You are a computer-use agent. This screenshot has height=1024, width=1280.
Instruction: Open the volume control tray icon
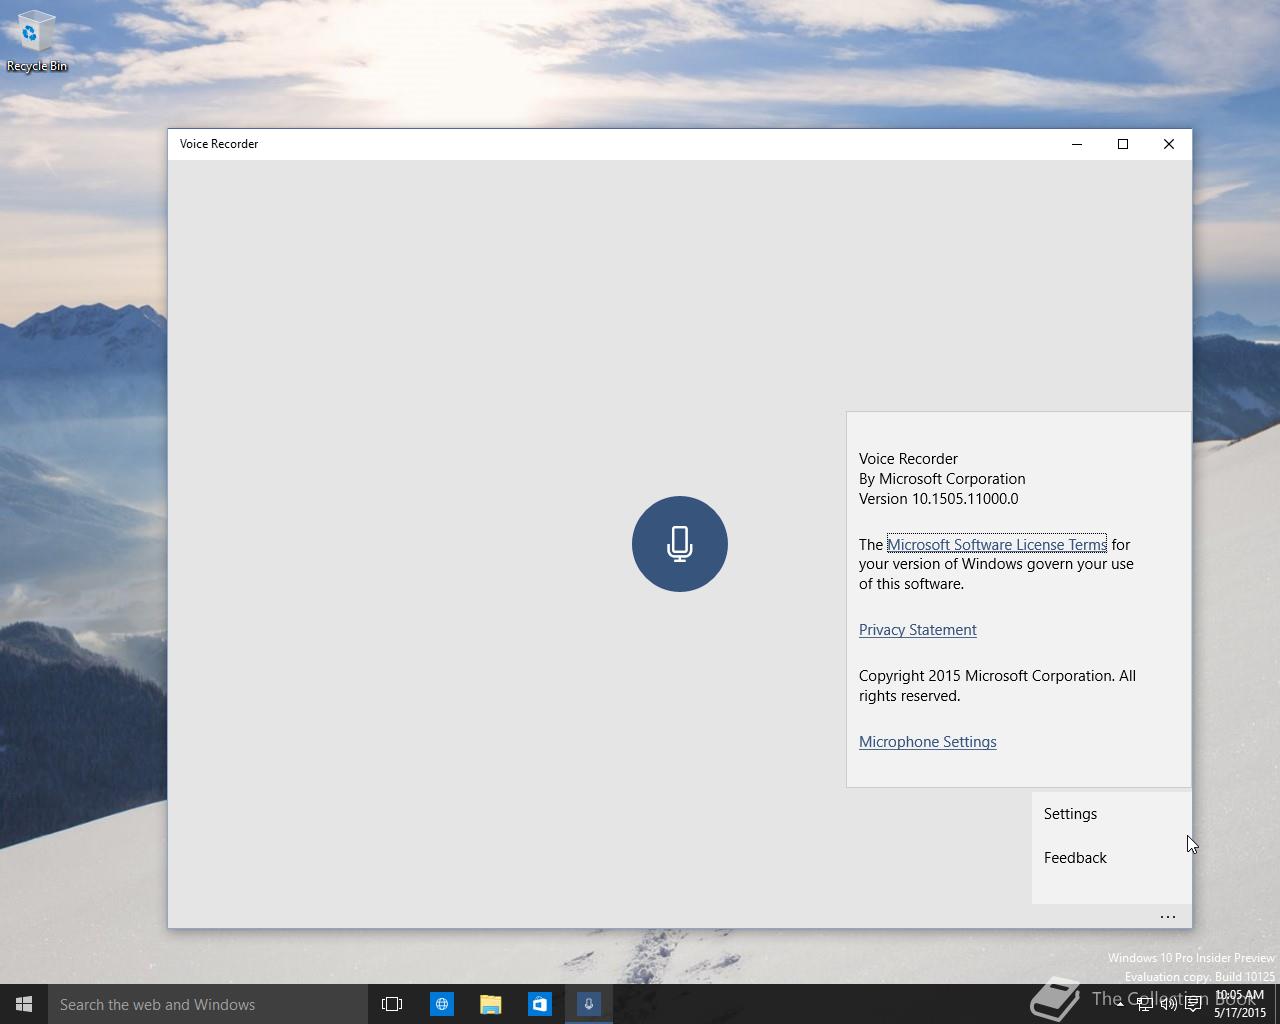click(x=1168, y=1004)
